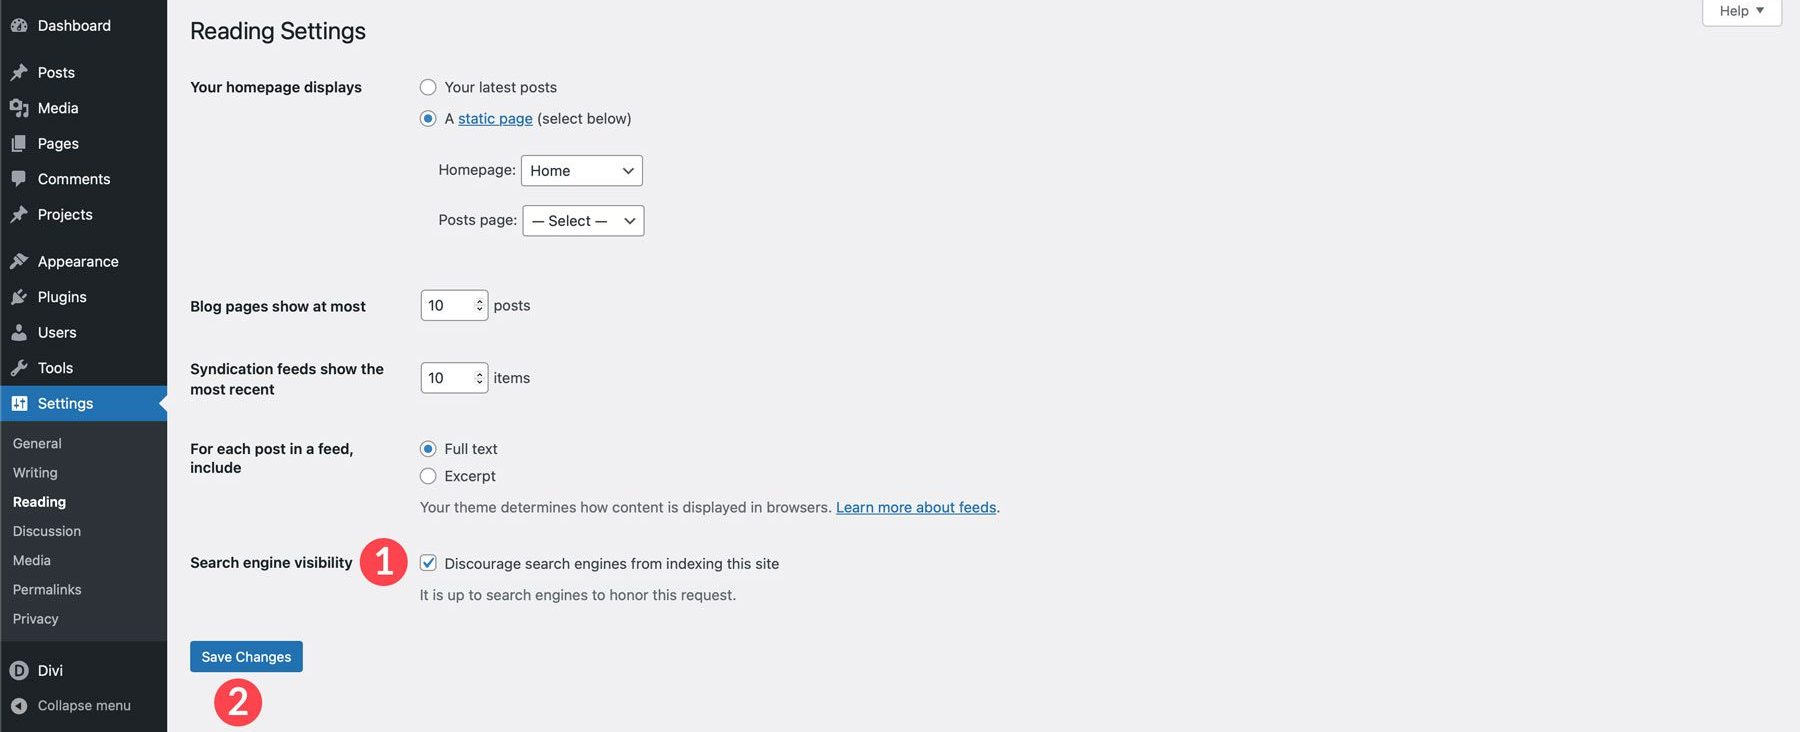Open the Plugins icon
This screenshot has width=1800, height=732.
[x=20, y=296]
